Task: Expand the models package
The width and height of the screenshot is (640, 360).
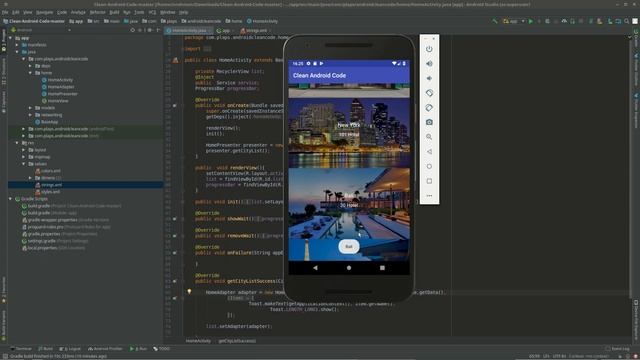Action: click(x=30, y=108)
